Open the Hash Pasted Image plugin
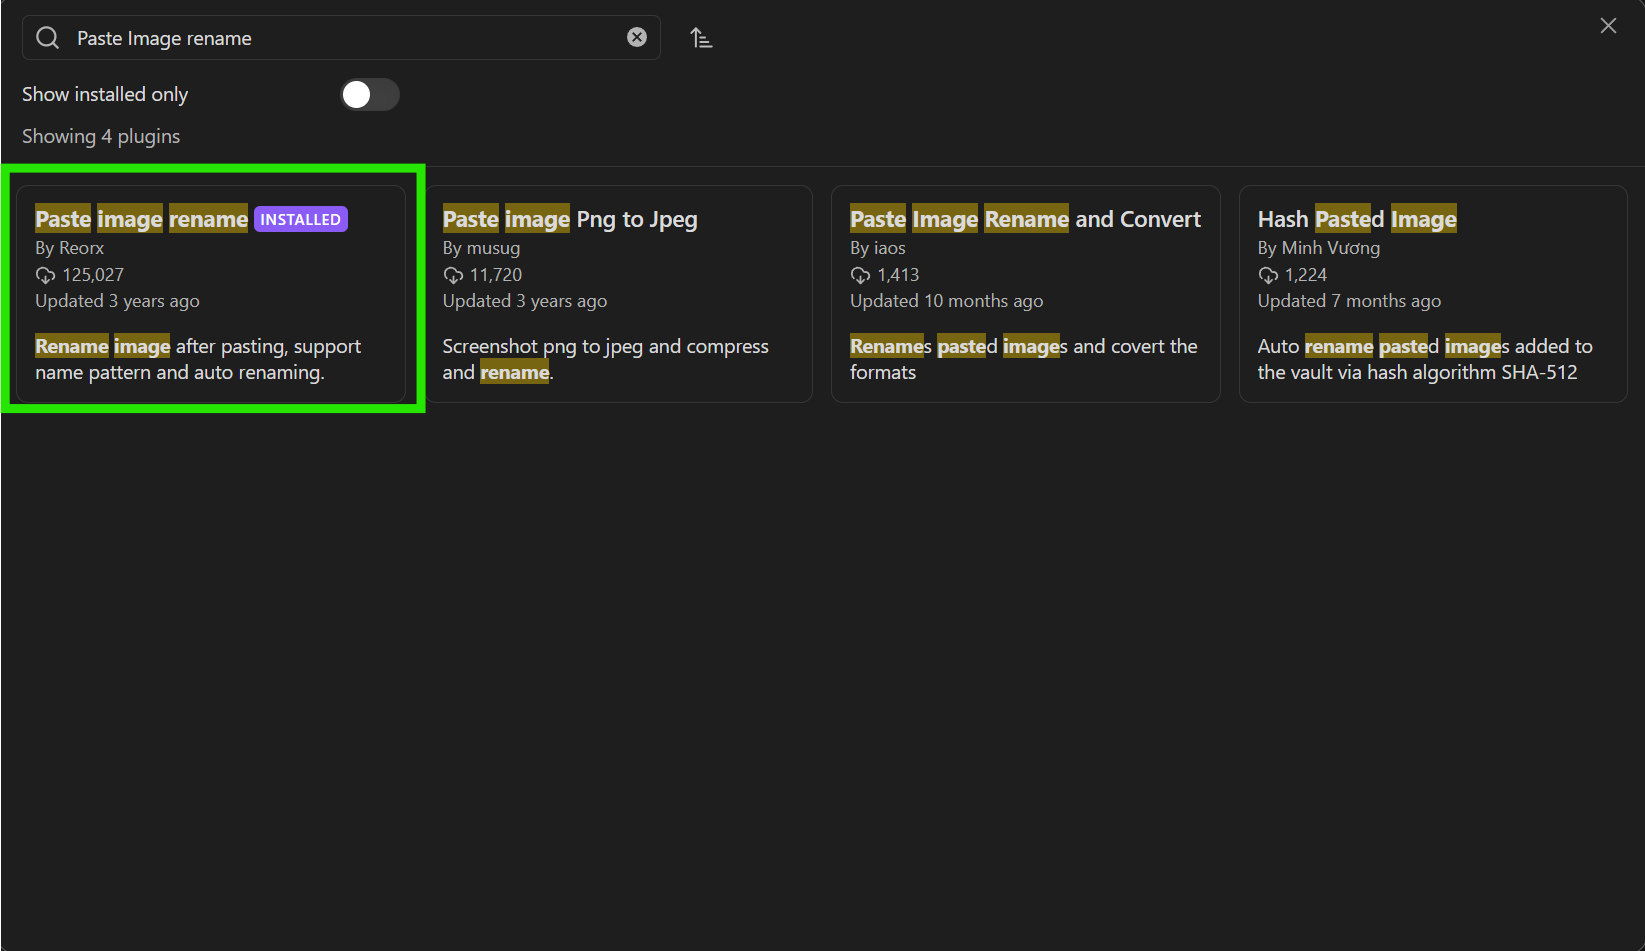The width and height of the screenshot is (1645, 951). coord(1433,294)
